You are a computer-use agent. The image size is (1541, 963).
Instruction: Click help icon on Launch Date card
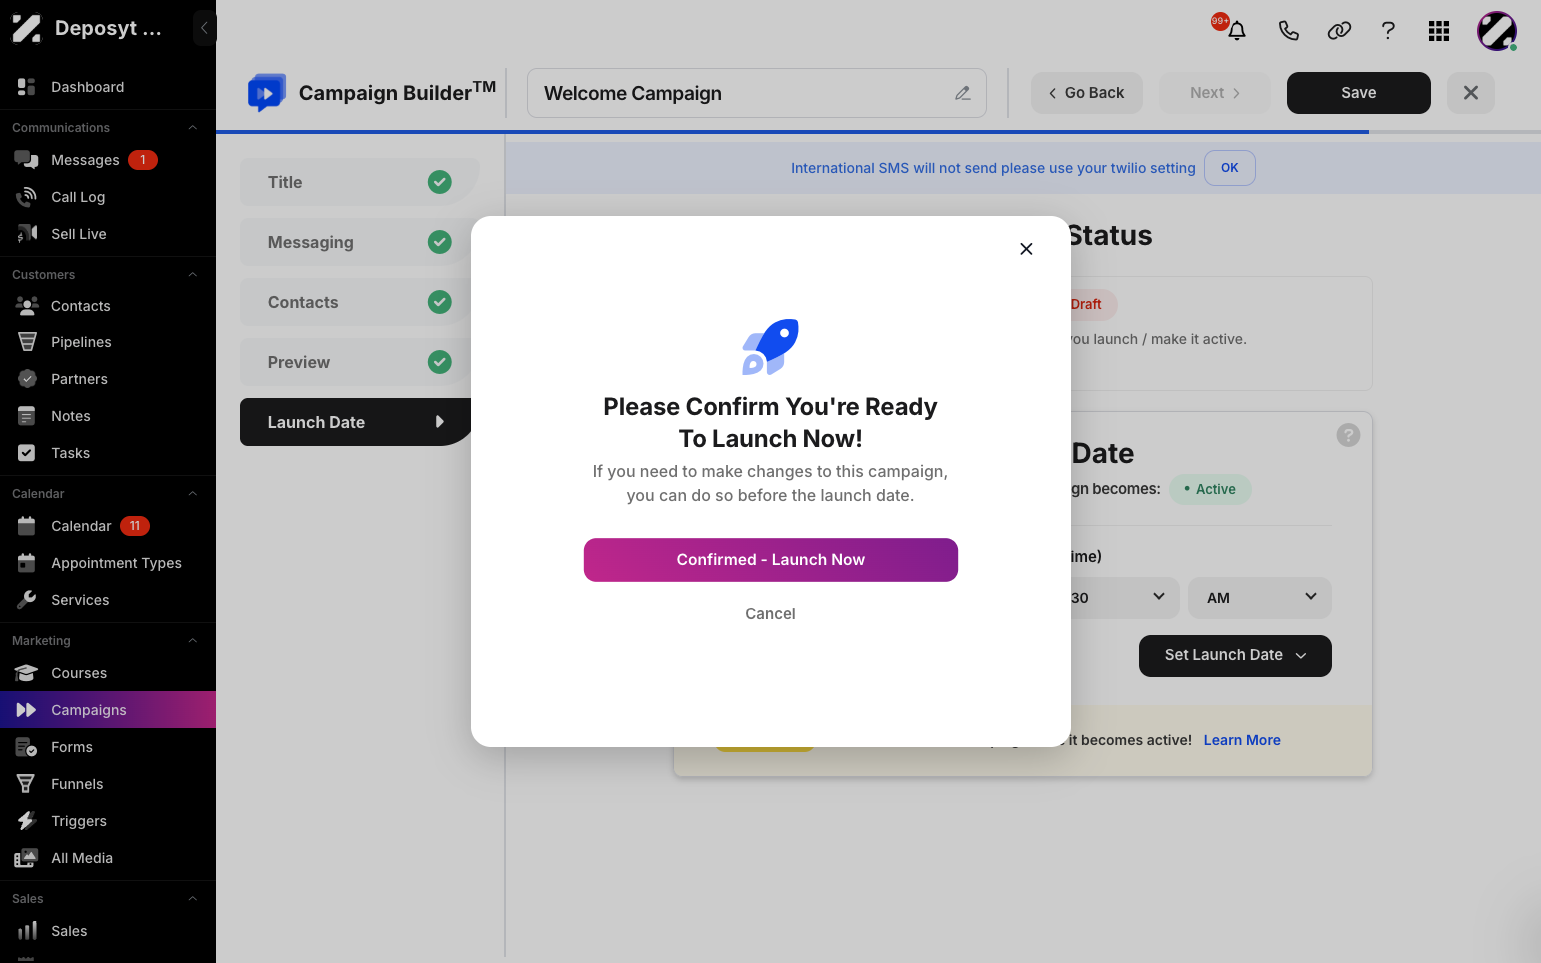coord(1348,435)
